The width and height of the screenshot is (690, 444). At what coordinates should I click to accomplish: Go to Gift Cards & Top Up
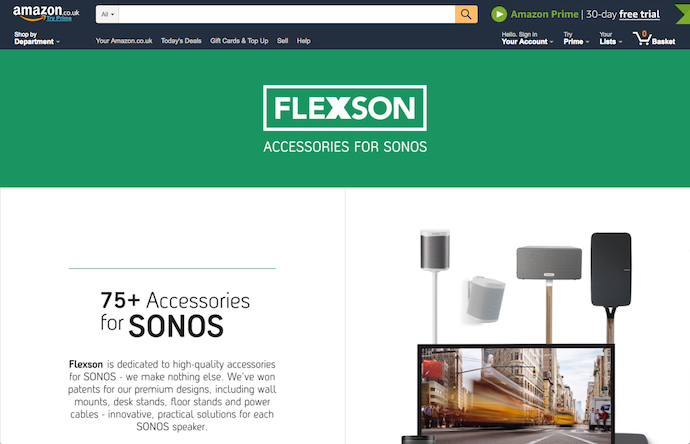pos(239,41)
